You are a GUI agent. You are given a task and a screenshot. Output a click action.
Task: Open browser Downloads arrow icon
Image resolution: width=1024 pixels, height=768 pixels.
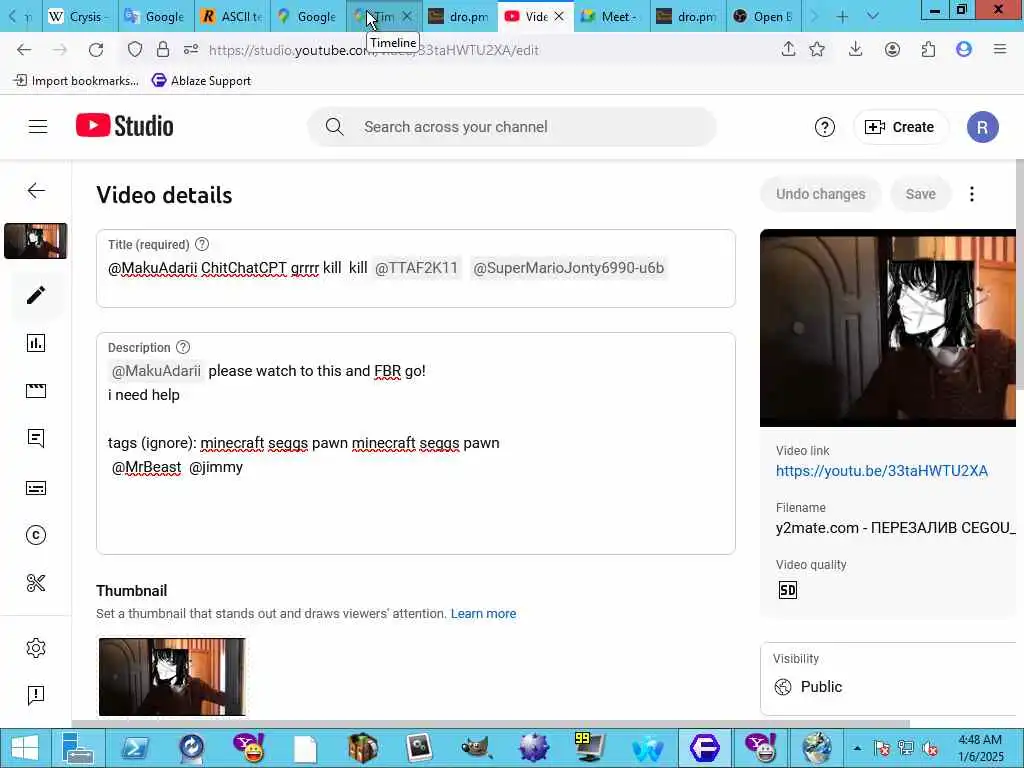click(856, 50)
